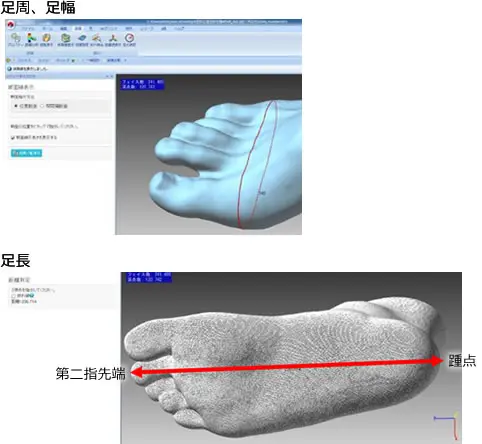
Task: Open the ファイル ribbon tab
Action: (27, 29)
